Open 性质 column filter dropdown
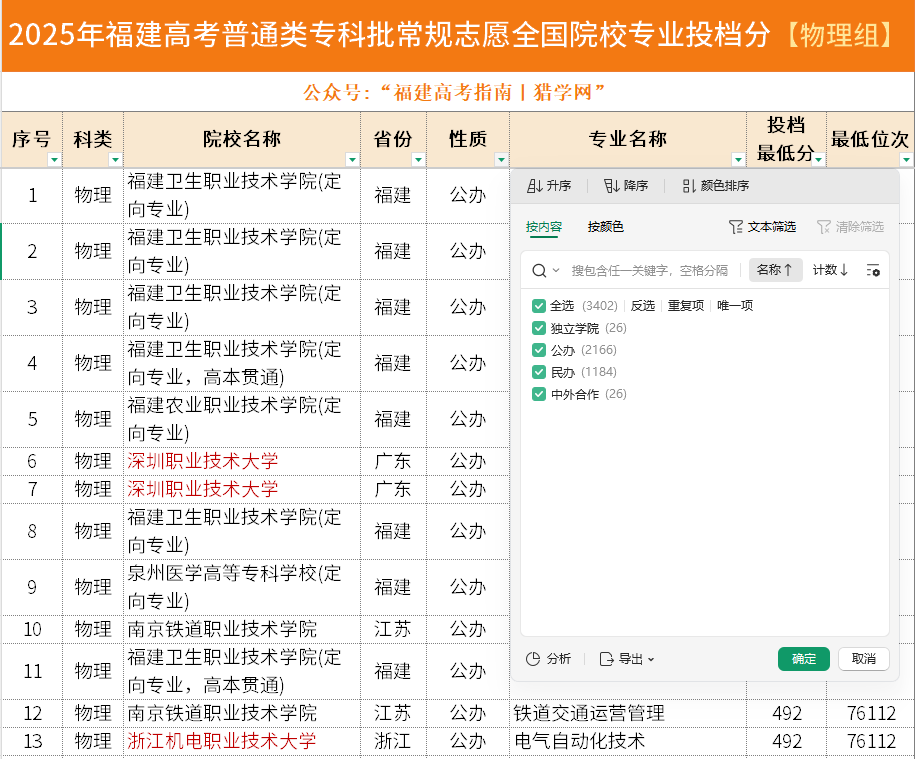Viewport: 915px width, 759px height. pos(501,159)
